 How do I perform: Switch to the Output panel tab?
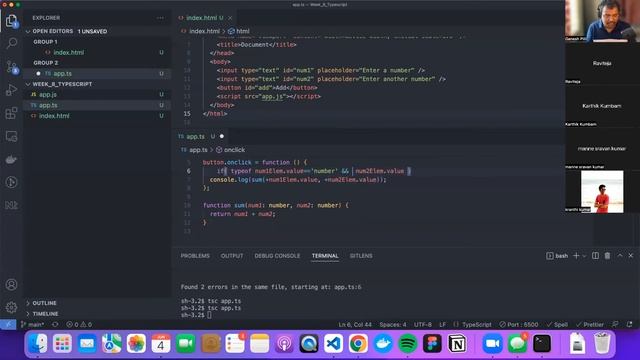(x=232, y=256)
